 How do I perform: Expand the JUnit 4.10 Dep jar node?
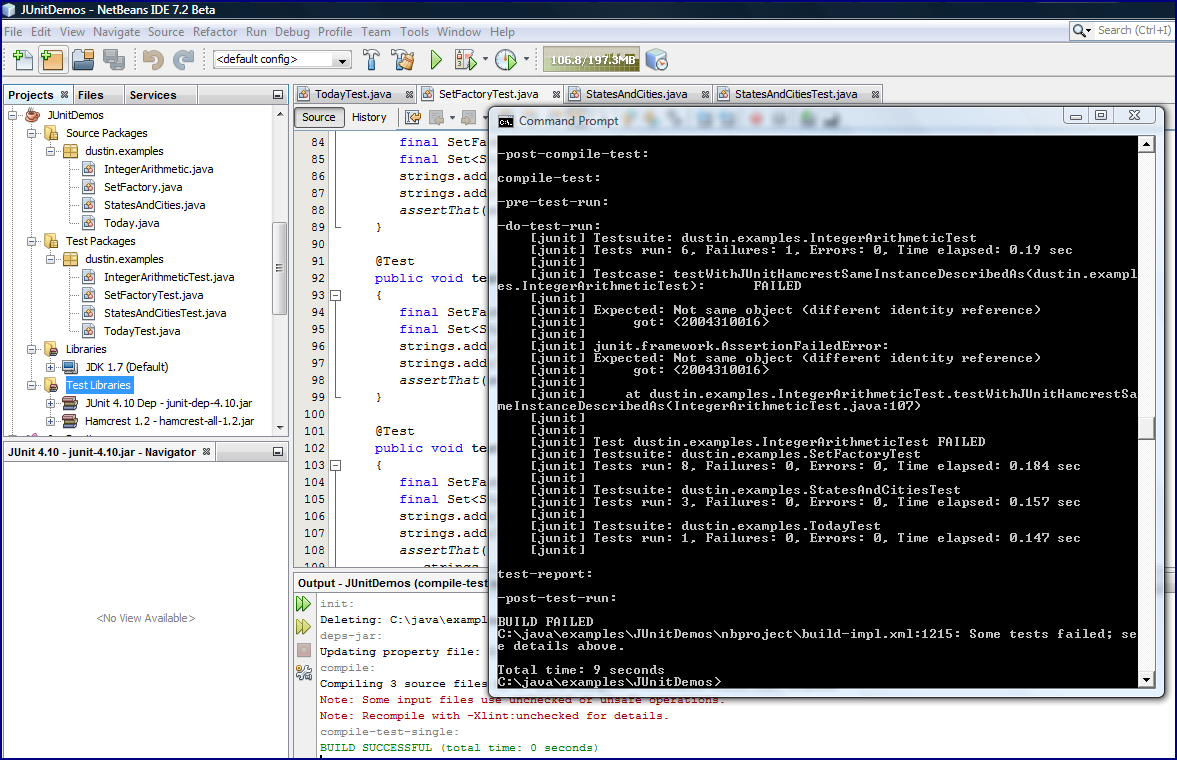50,403
